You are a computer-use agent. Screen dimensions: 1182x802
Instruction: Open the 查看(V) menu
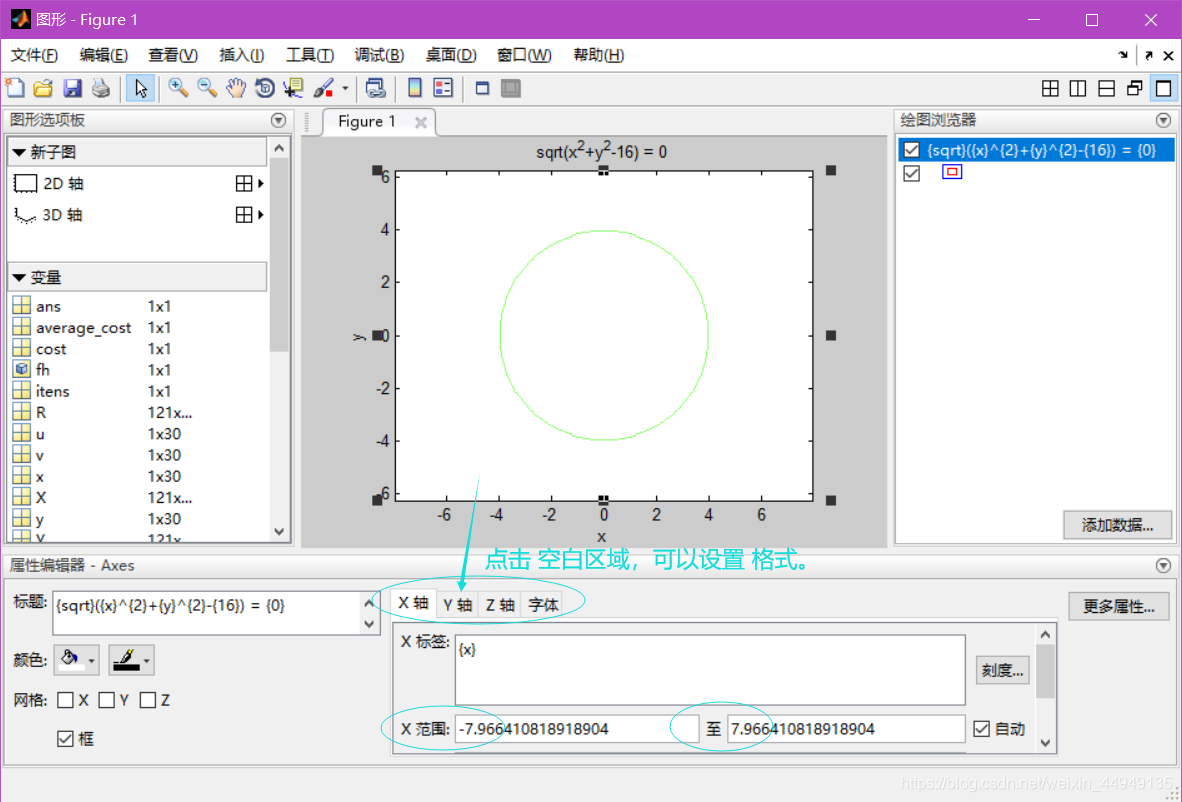173,55
